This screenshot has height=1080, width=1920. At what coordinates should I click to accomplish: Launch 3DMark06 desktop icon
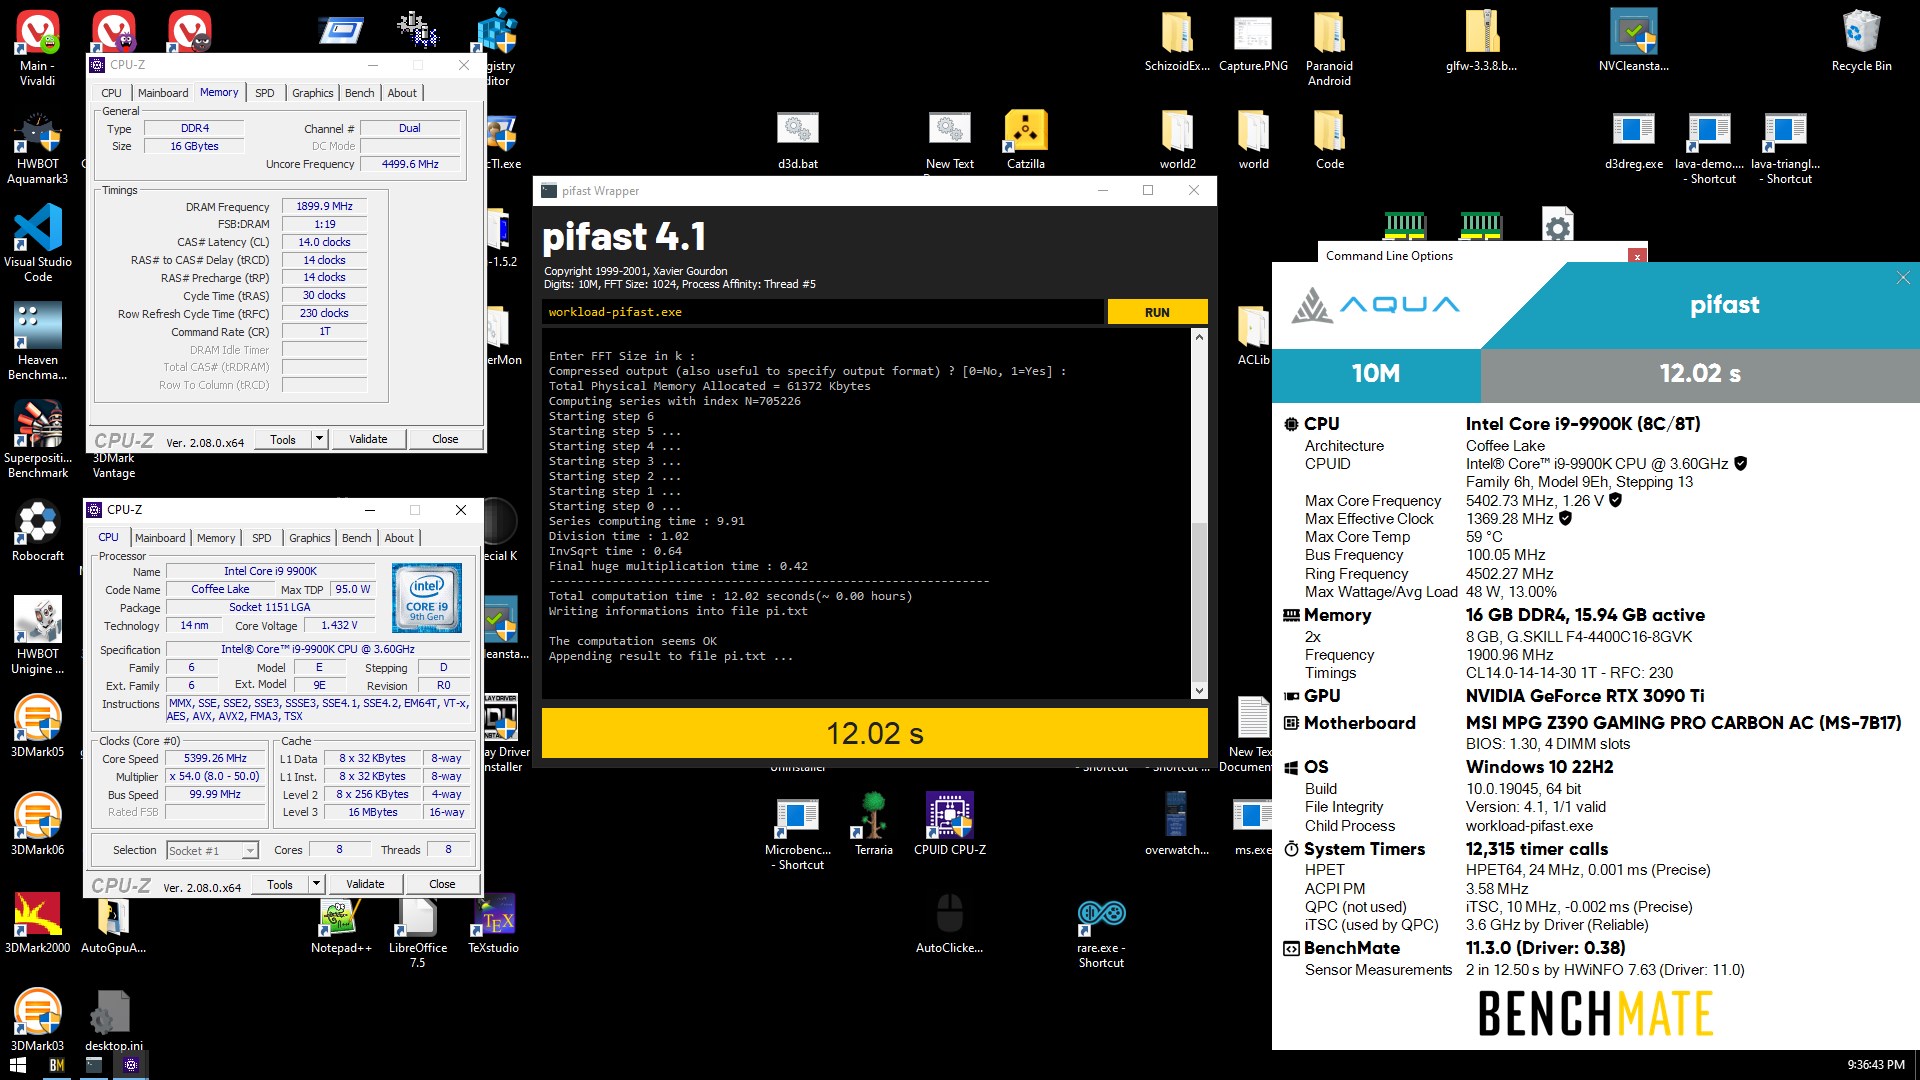pos(38,824)
